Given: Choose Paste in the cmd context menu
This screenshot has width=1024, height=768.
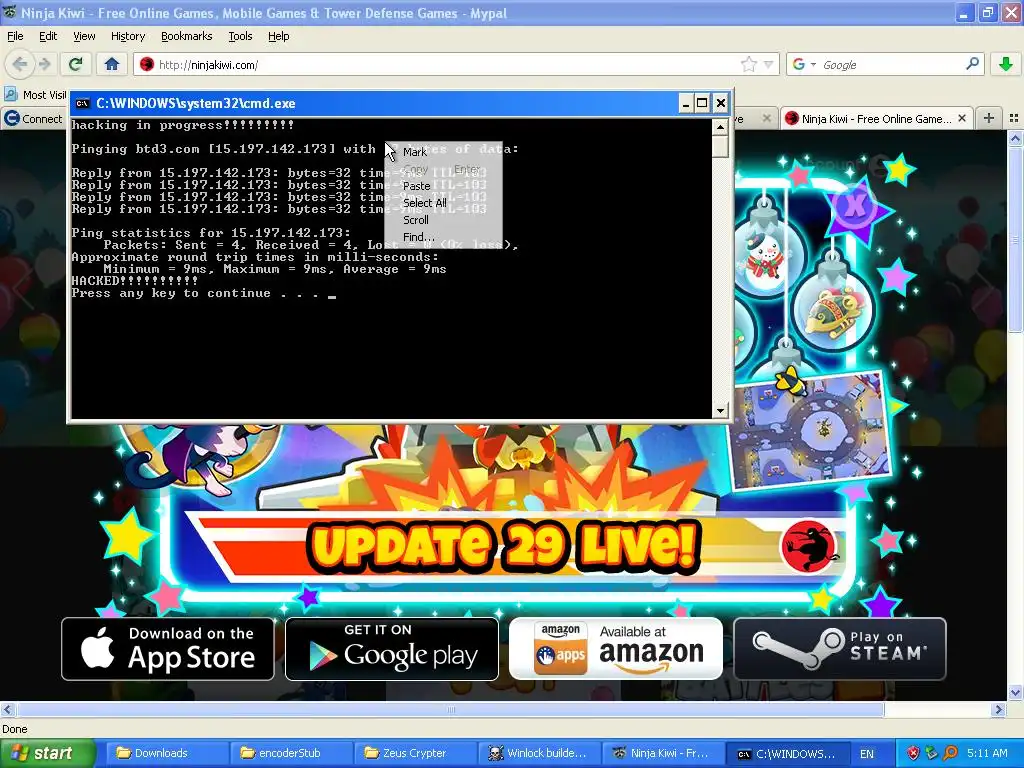Looking at the screenshot, I should point(444,186).
